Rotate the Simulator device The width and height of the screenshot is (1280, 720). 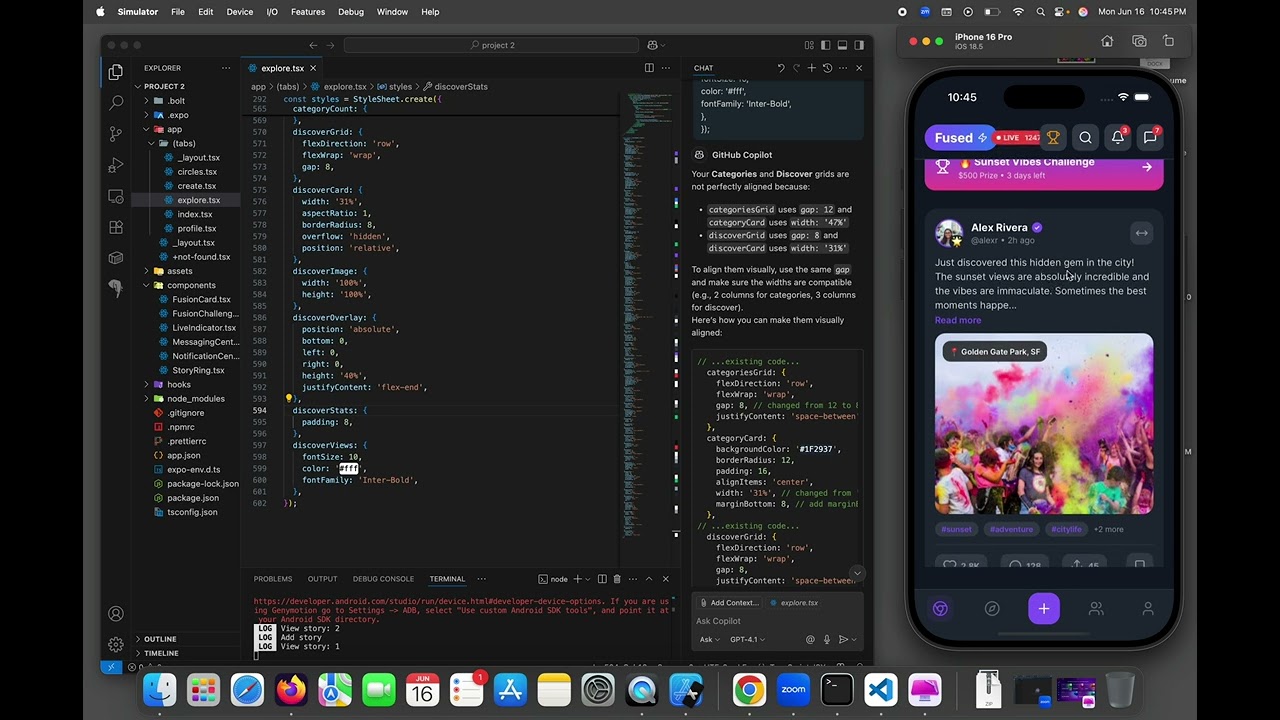click(x=1169, y=41)
